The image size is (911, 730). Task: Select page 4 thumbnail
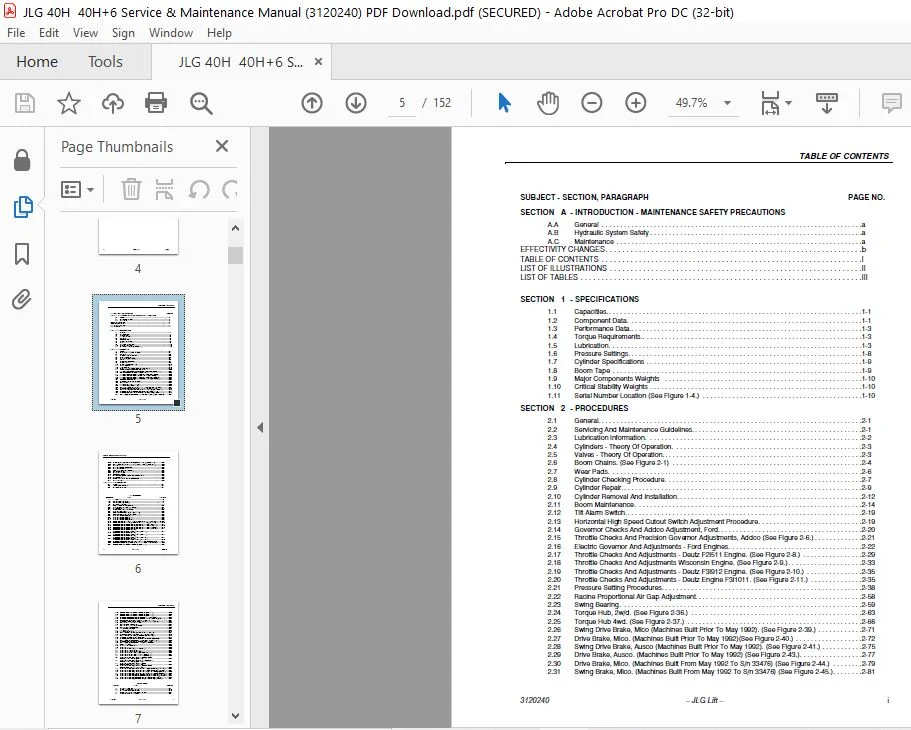tap(138, 237)
